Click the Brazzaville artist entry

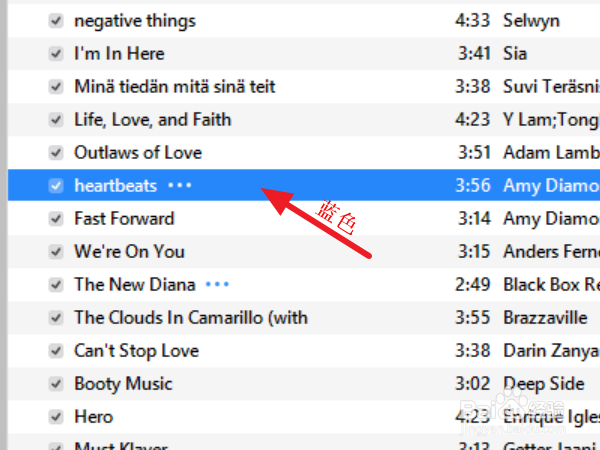545,318
